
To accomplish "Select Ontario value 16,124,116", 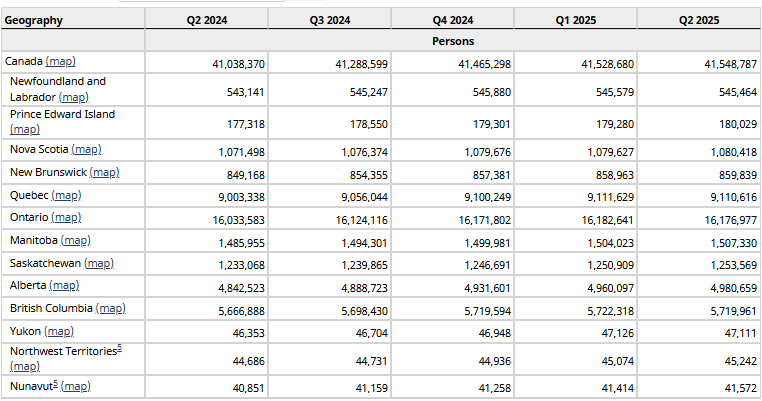I will click(x=362, y=221).
